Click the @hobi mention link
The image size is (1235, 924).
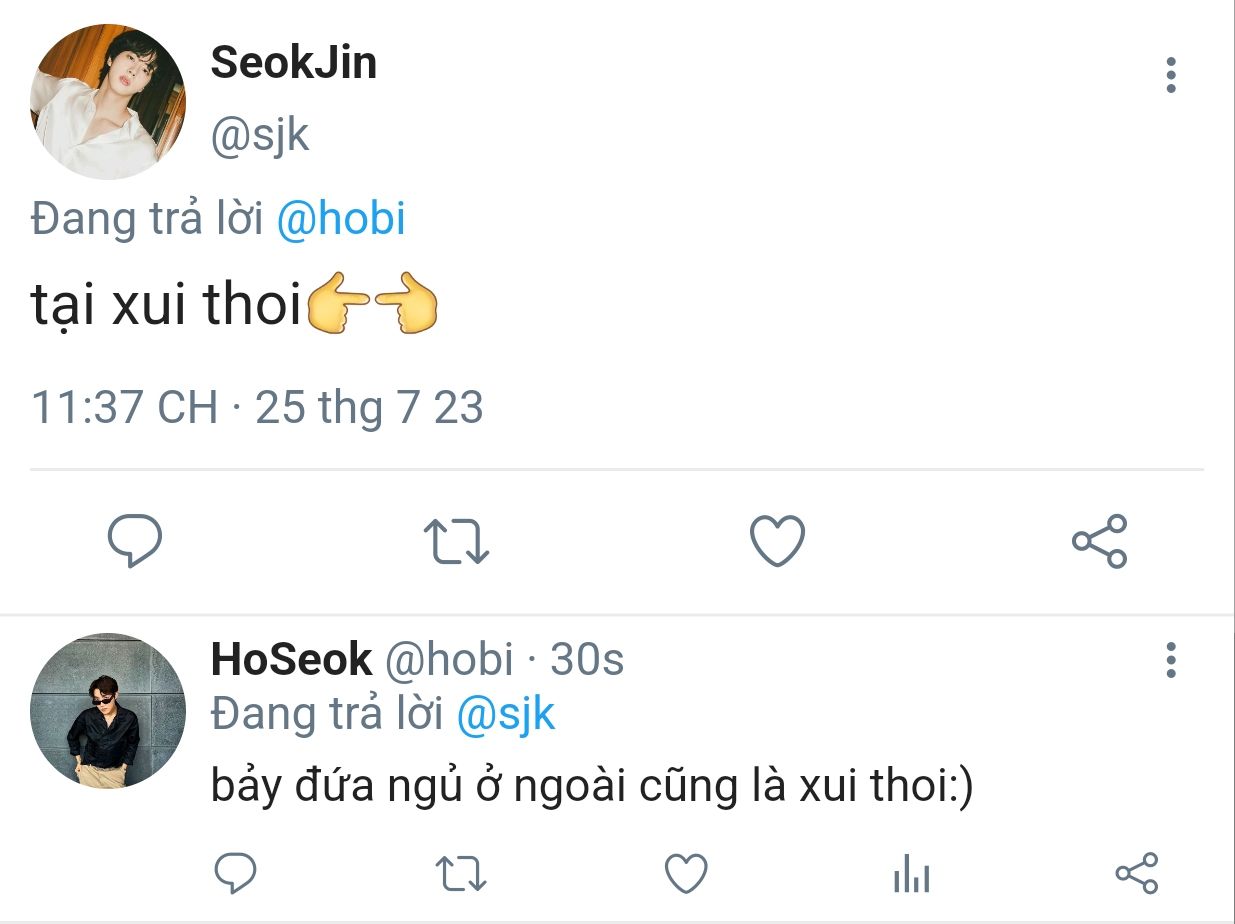pyautogui.click(x=340, y=219)
